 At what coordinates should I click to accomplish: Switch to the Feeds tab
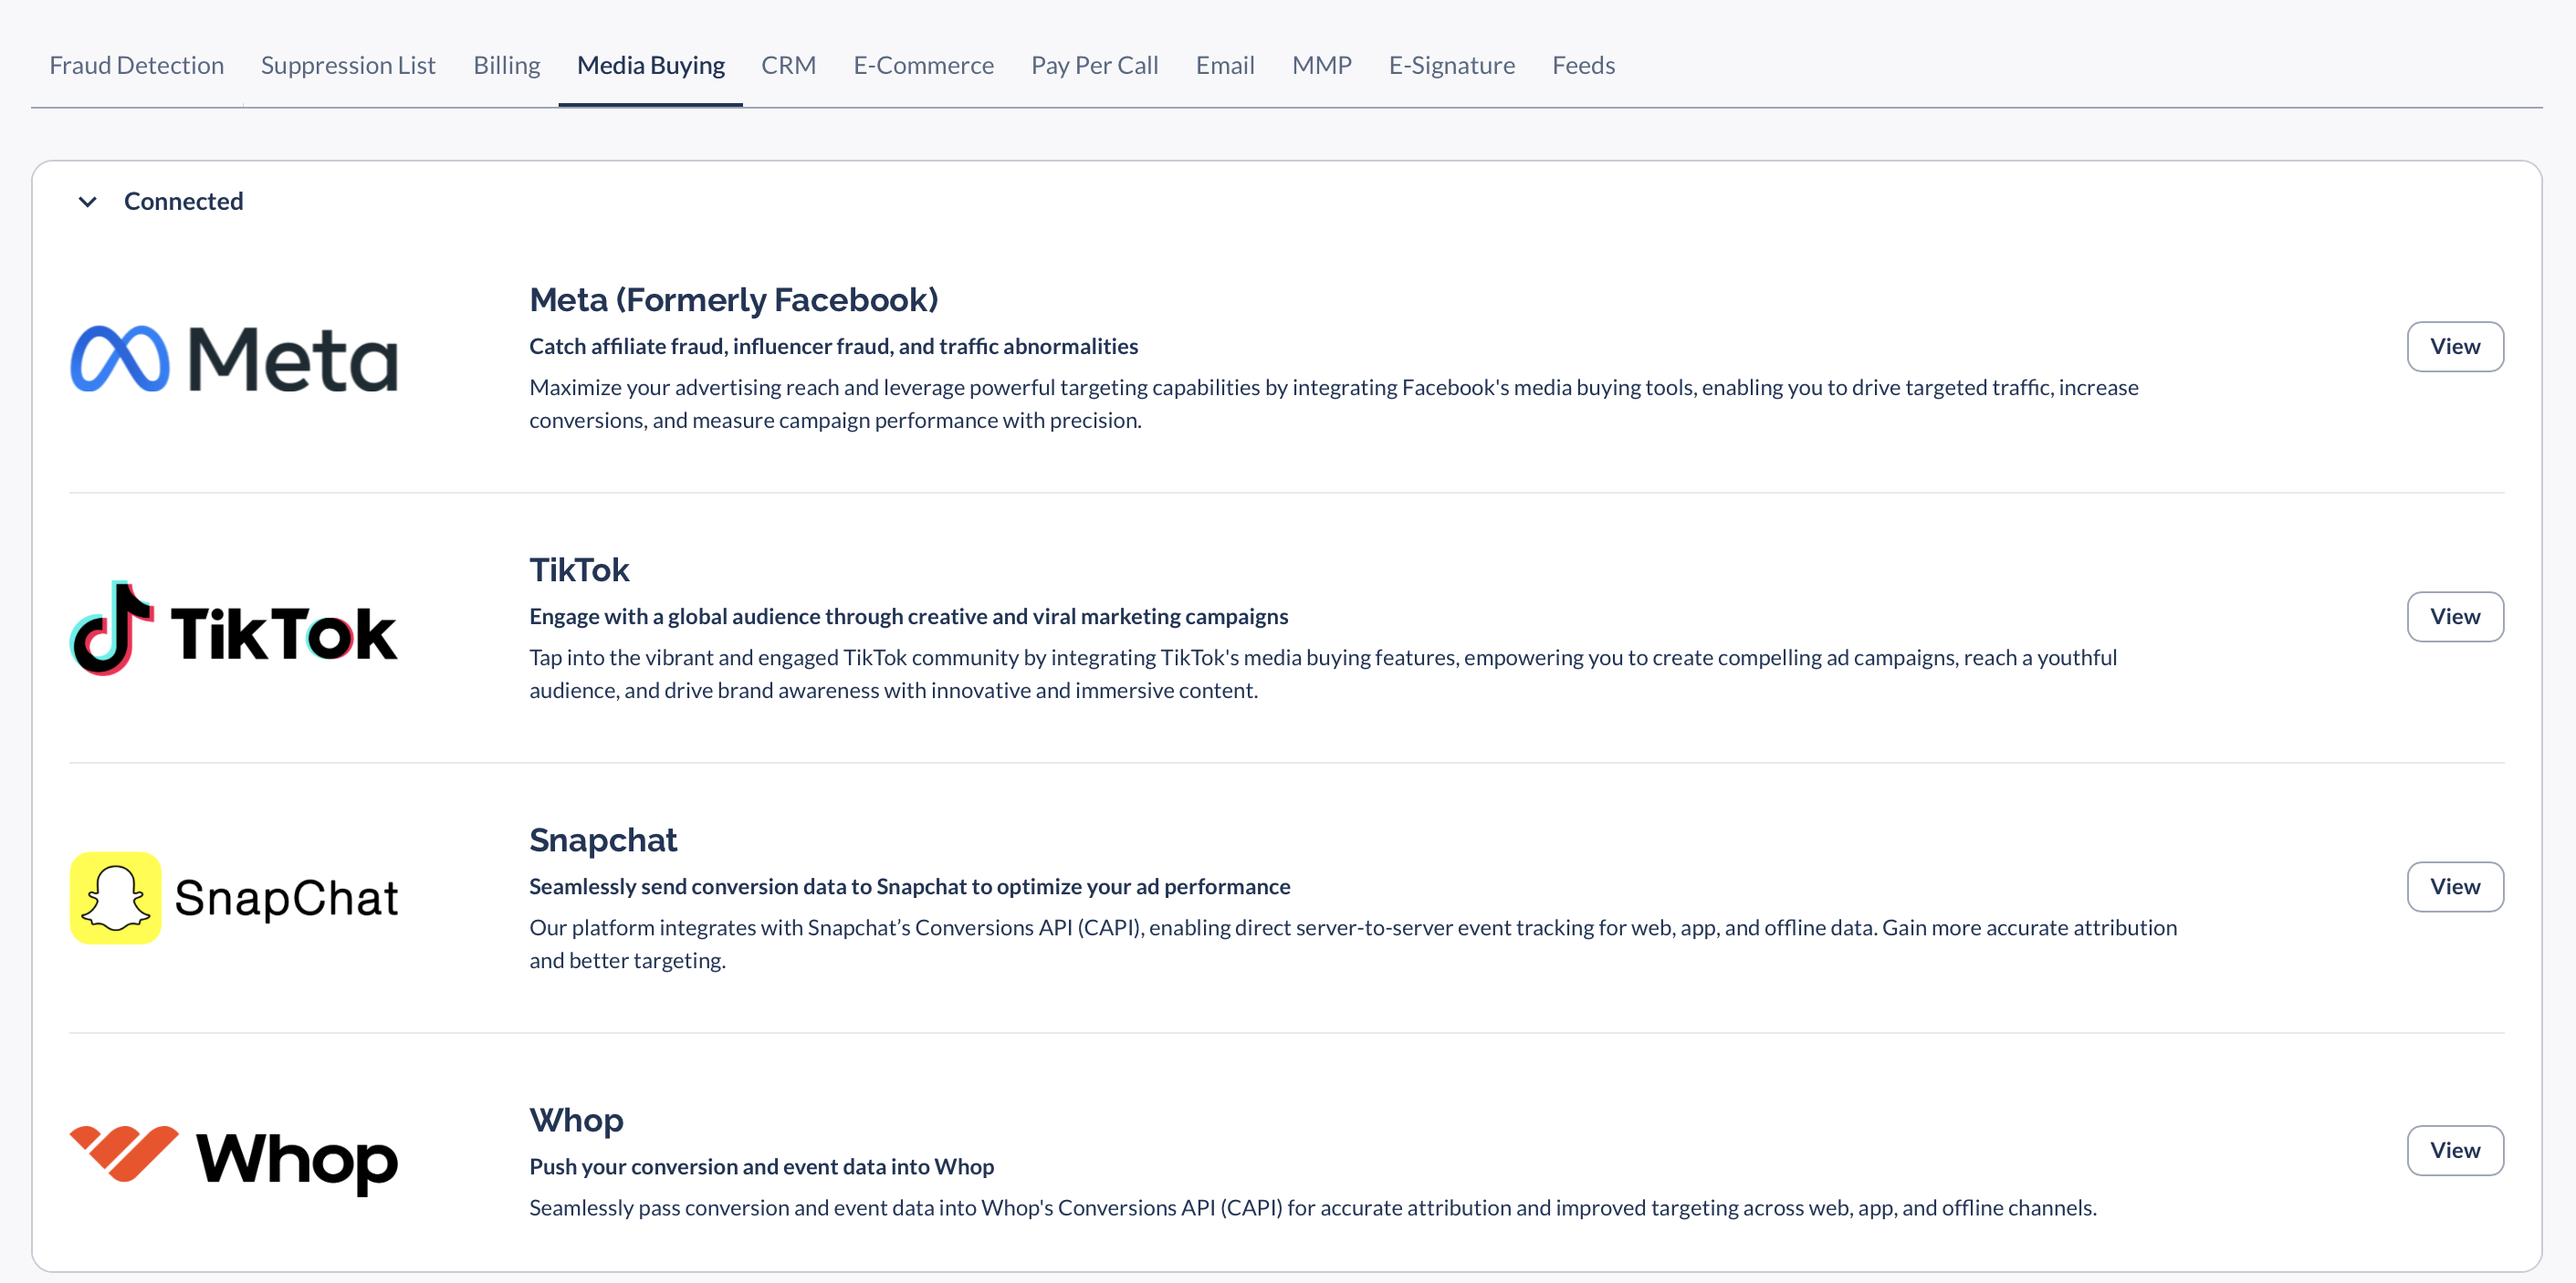click(x=1584, y=65)
